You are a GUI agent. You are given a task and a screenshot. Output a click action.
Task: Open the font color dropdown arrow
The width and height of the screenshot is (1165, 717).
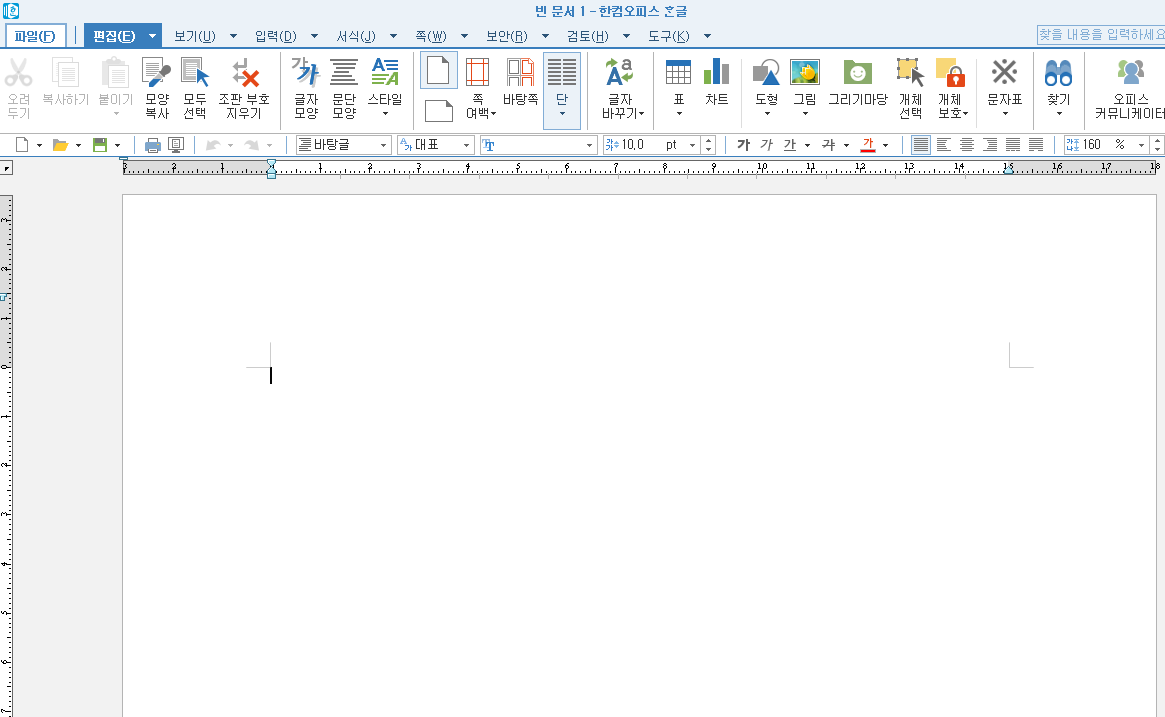pyautogui.click(x=885, y=146)
